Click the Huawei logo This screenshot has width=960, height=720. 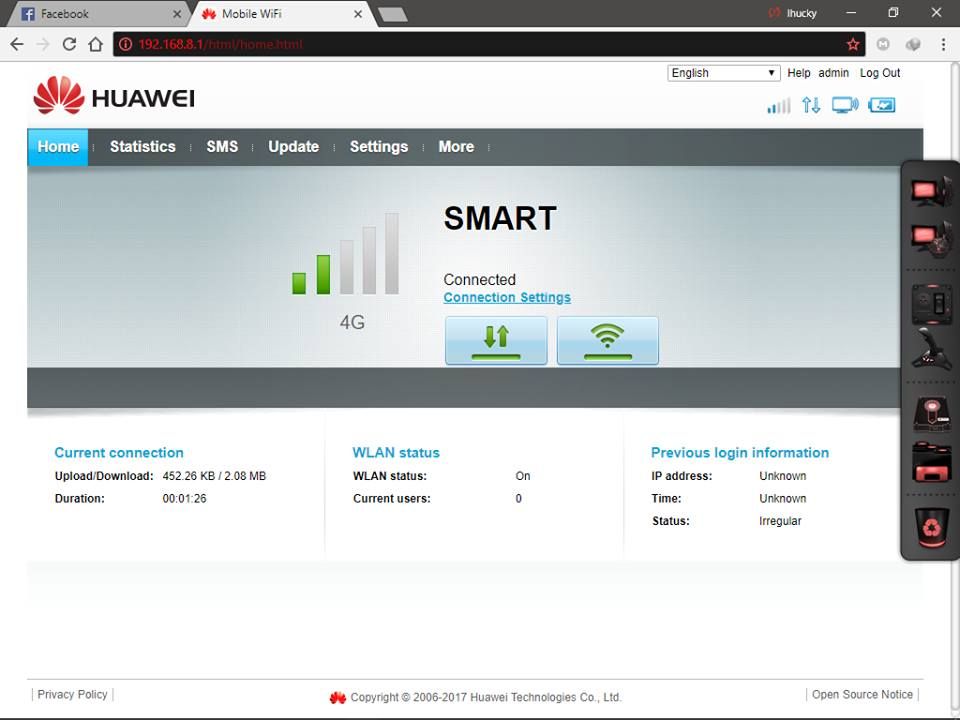[x=114, y=96]
